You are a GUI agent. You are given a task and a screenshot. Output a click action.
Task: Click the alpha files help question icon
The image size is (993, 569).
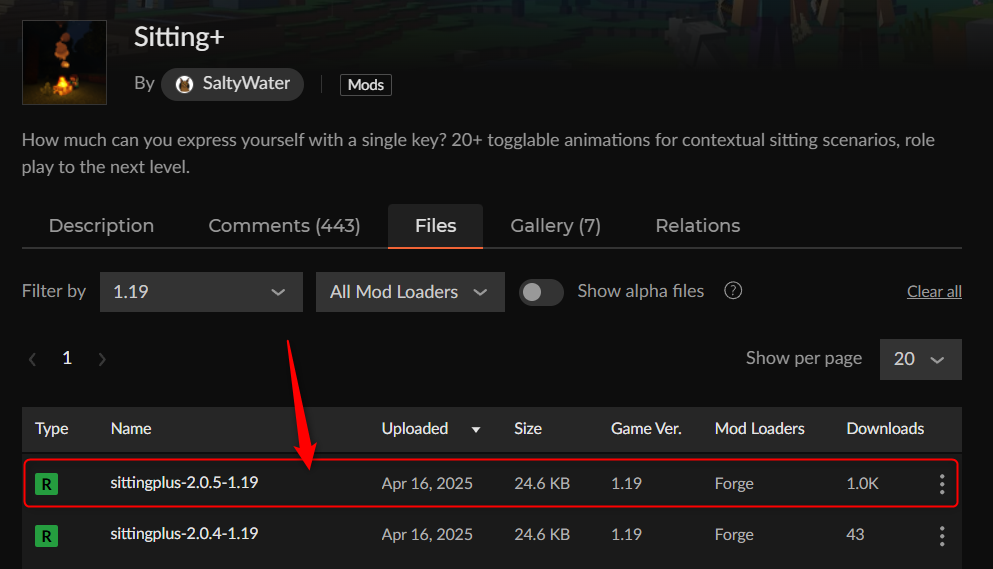click(x=733, y=291)
